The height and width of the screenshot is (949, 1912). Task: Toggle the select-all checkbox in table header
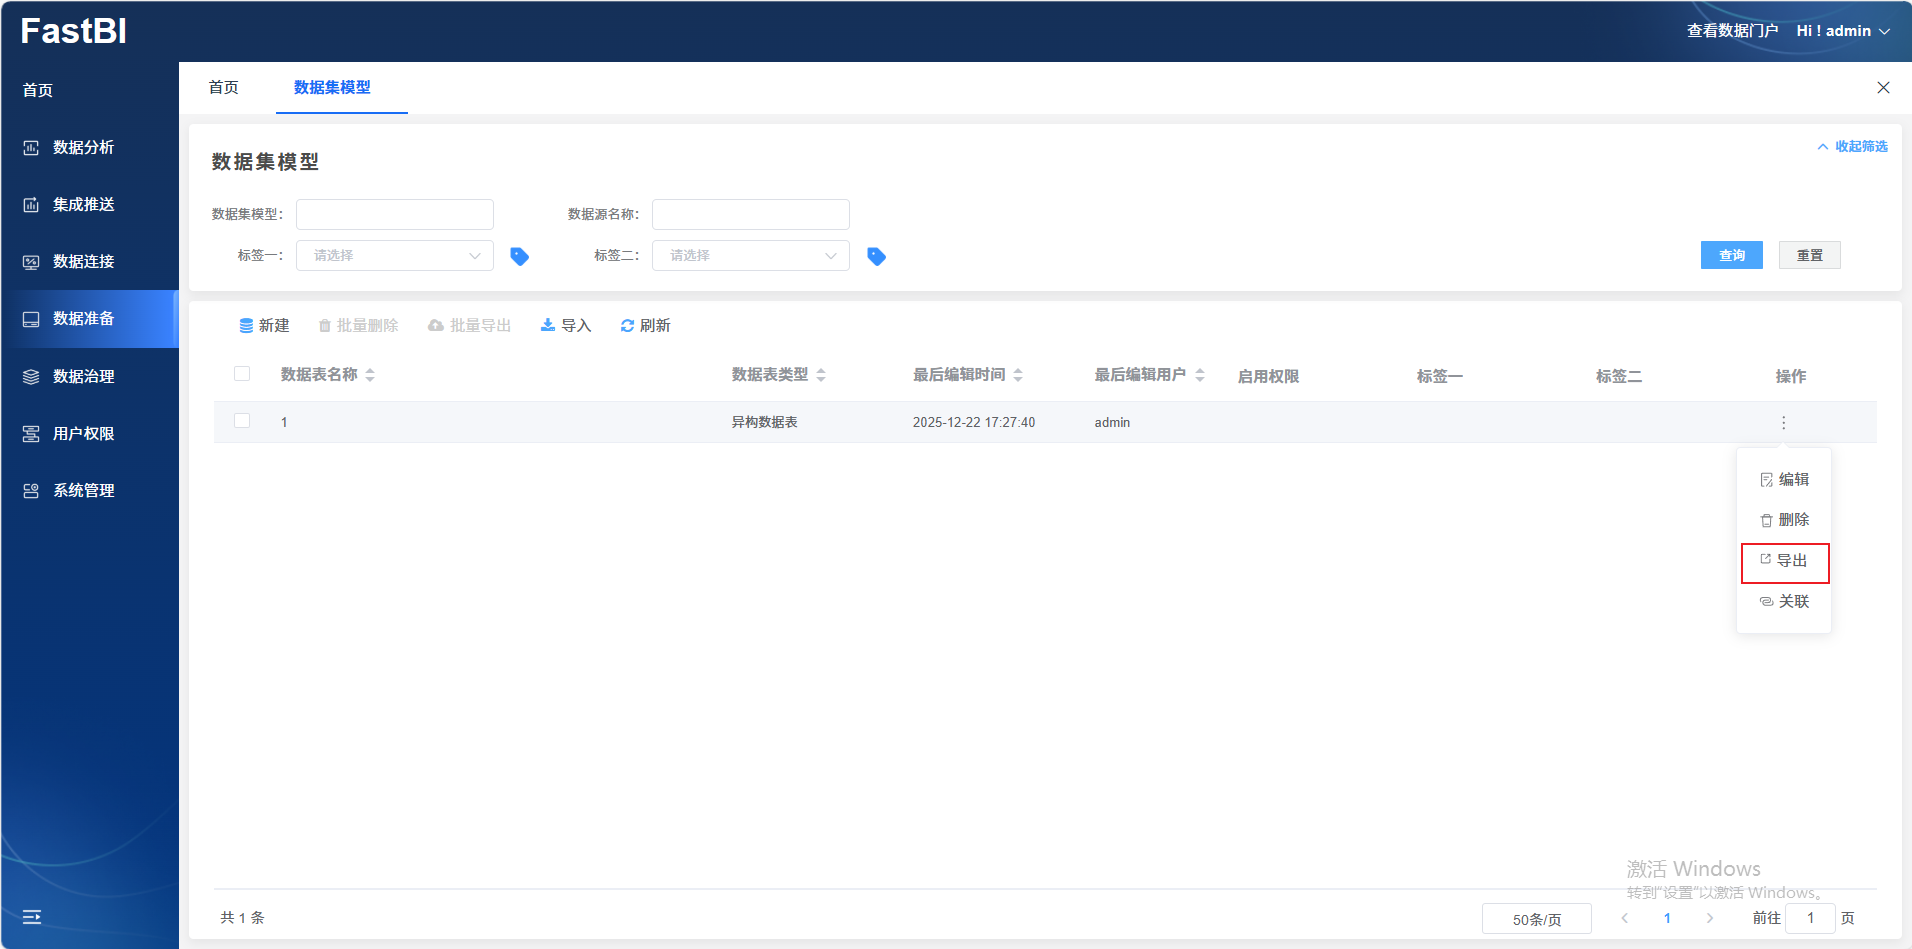coord(242,374)
